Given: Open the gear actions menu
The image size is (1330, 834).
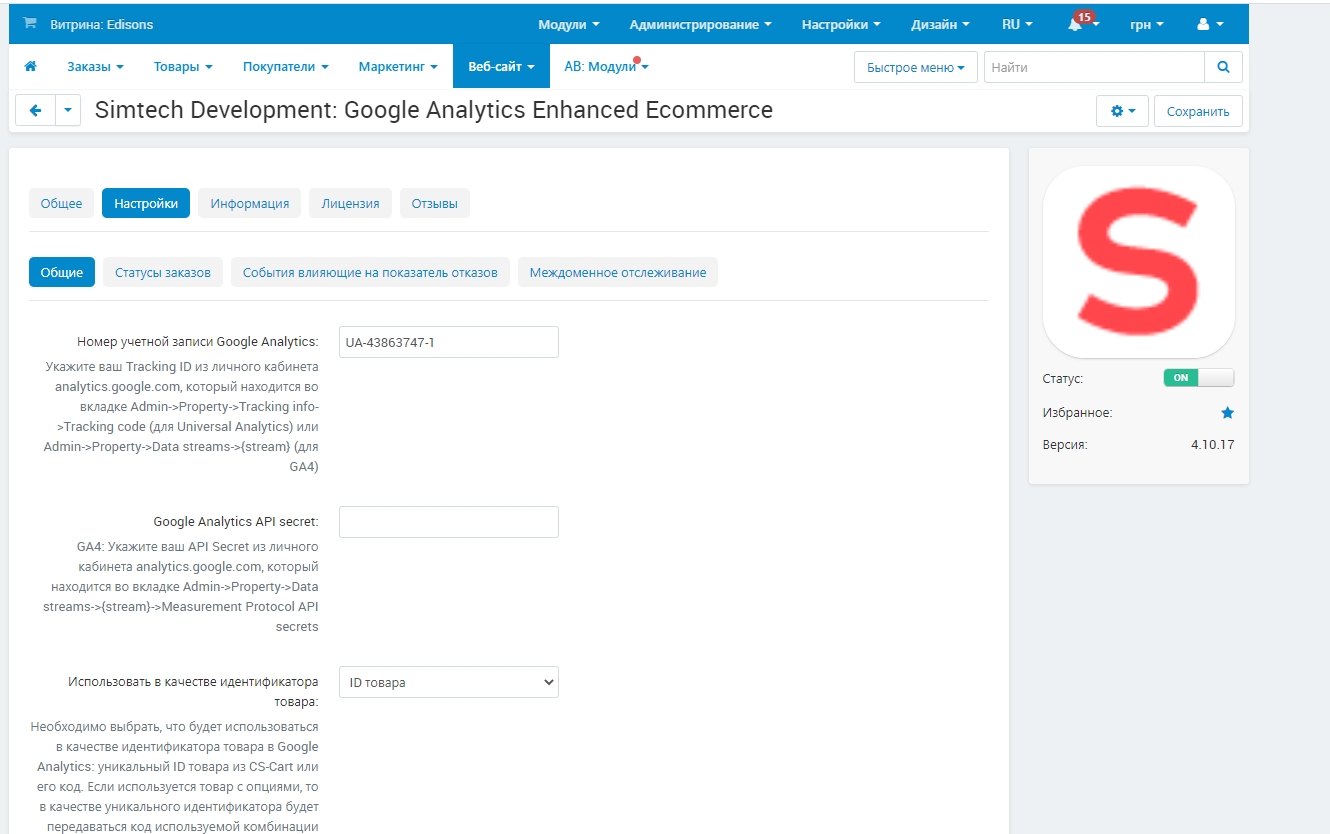Looking at the screenshot, I should pyautogui.click(x=1122, y=111).
